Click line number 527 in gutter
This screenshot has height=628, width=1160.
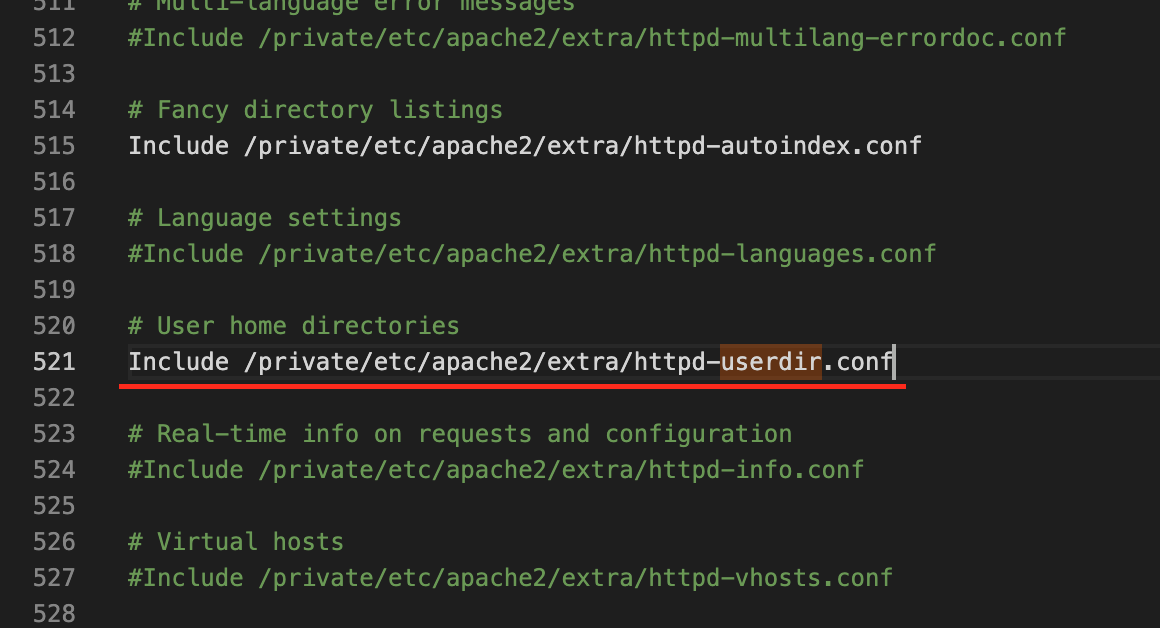[54, 578]
